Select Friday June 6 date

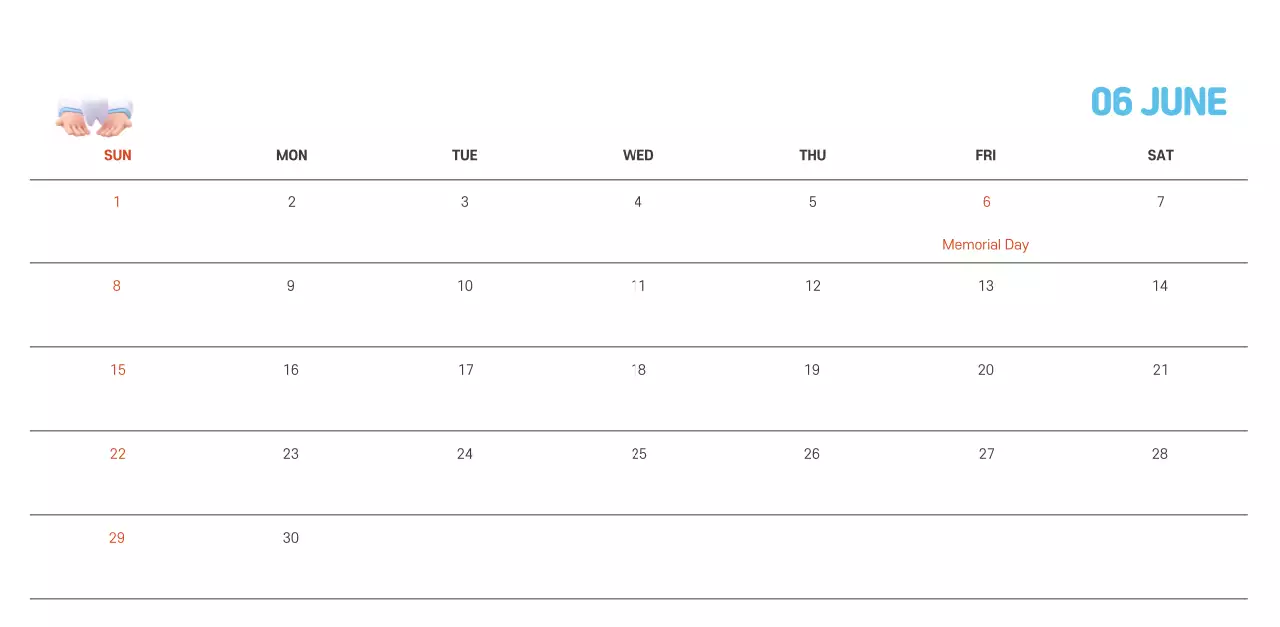(986, 202)
